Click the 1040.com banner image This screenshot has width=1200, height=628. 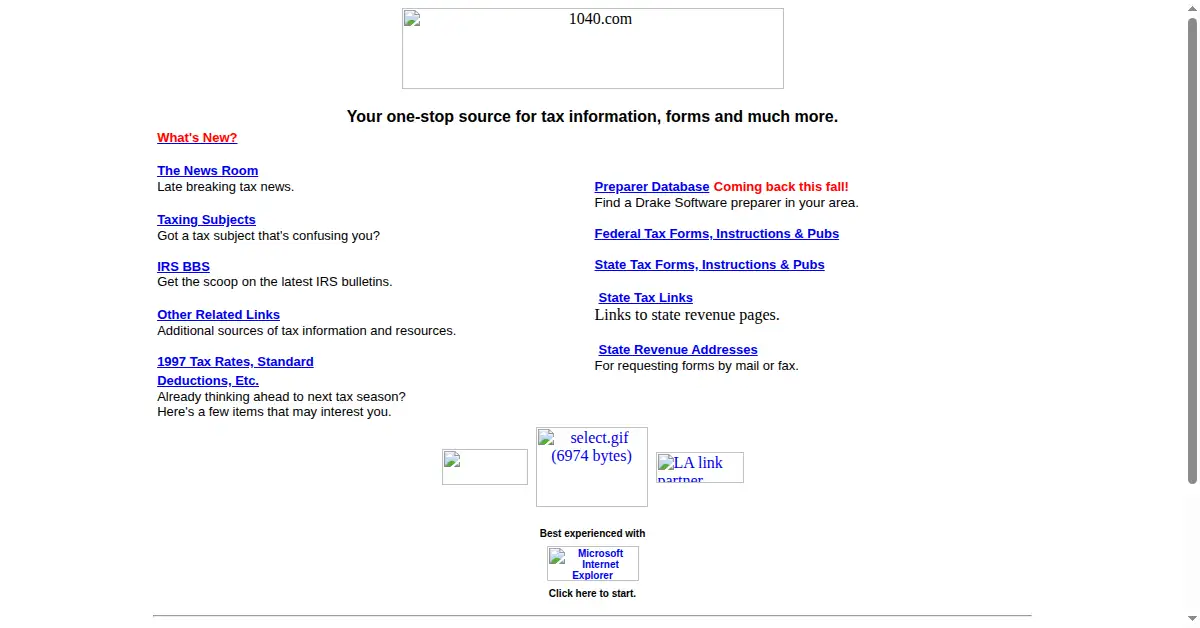tap(593, 48)
